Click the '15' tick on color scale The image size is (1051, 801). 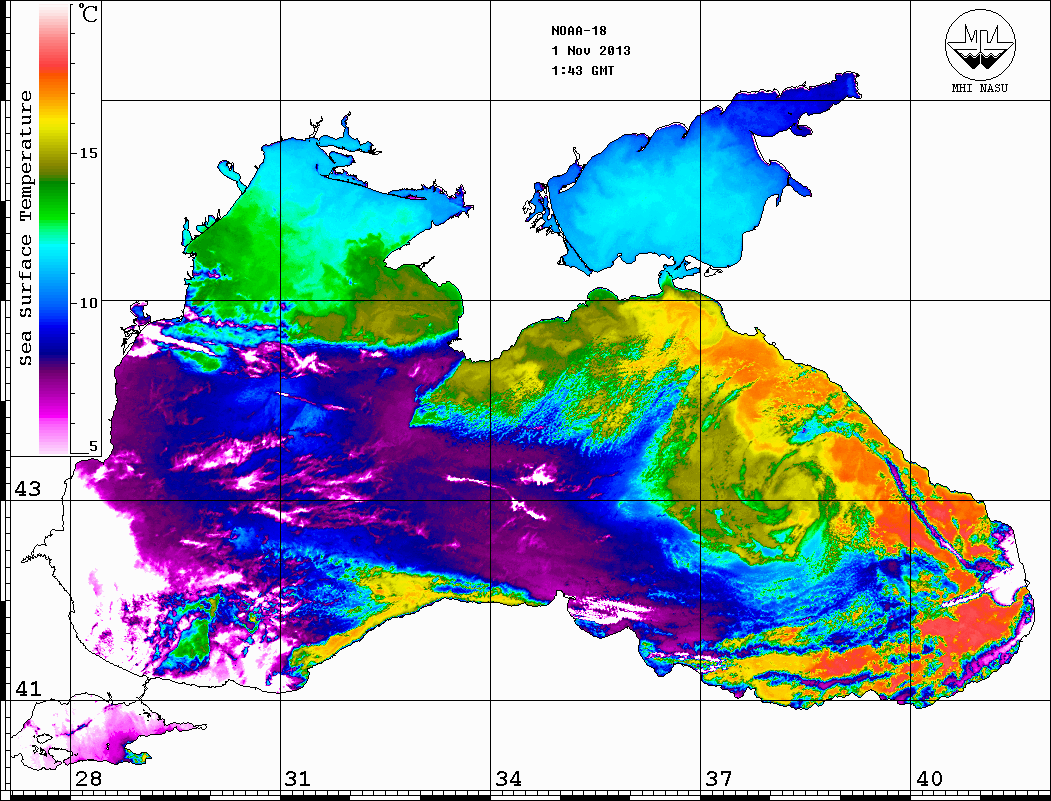click(88, 153)
